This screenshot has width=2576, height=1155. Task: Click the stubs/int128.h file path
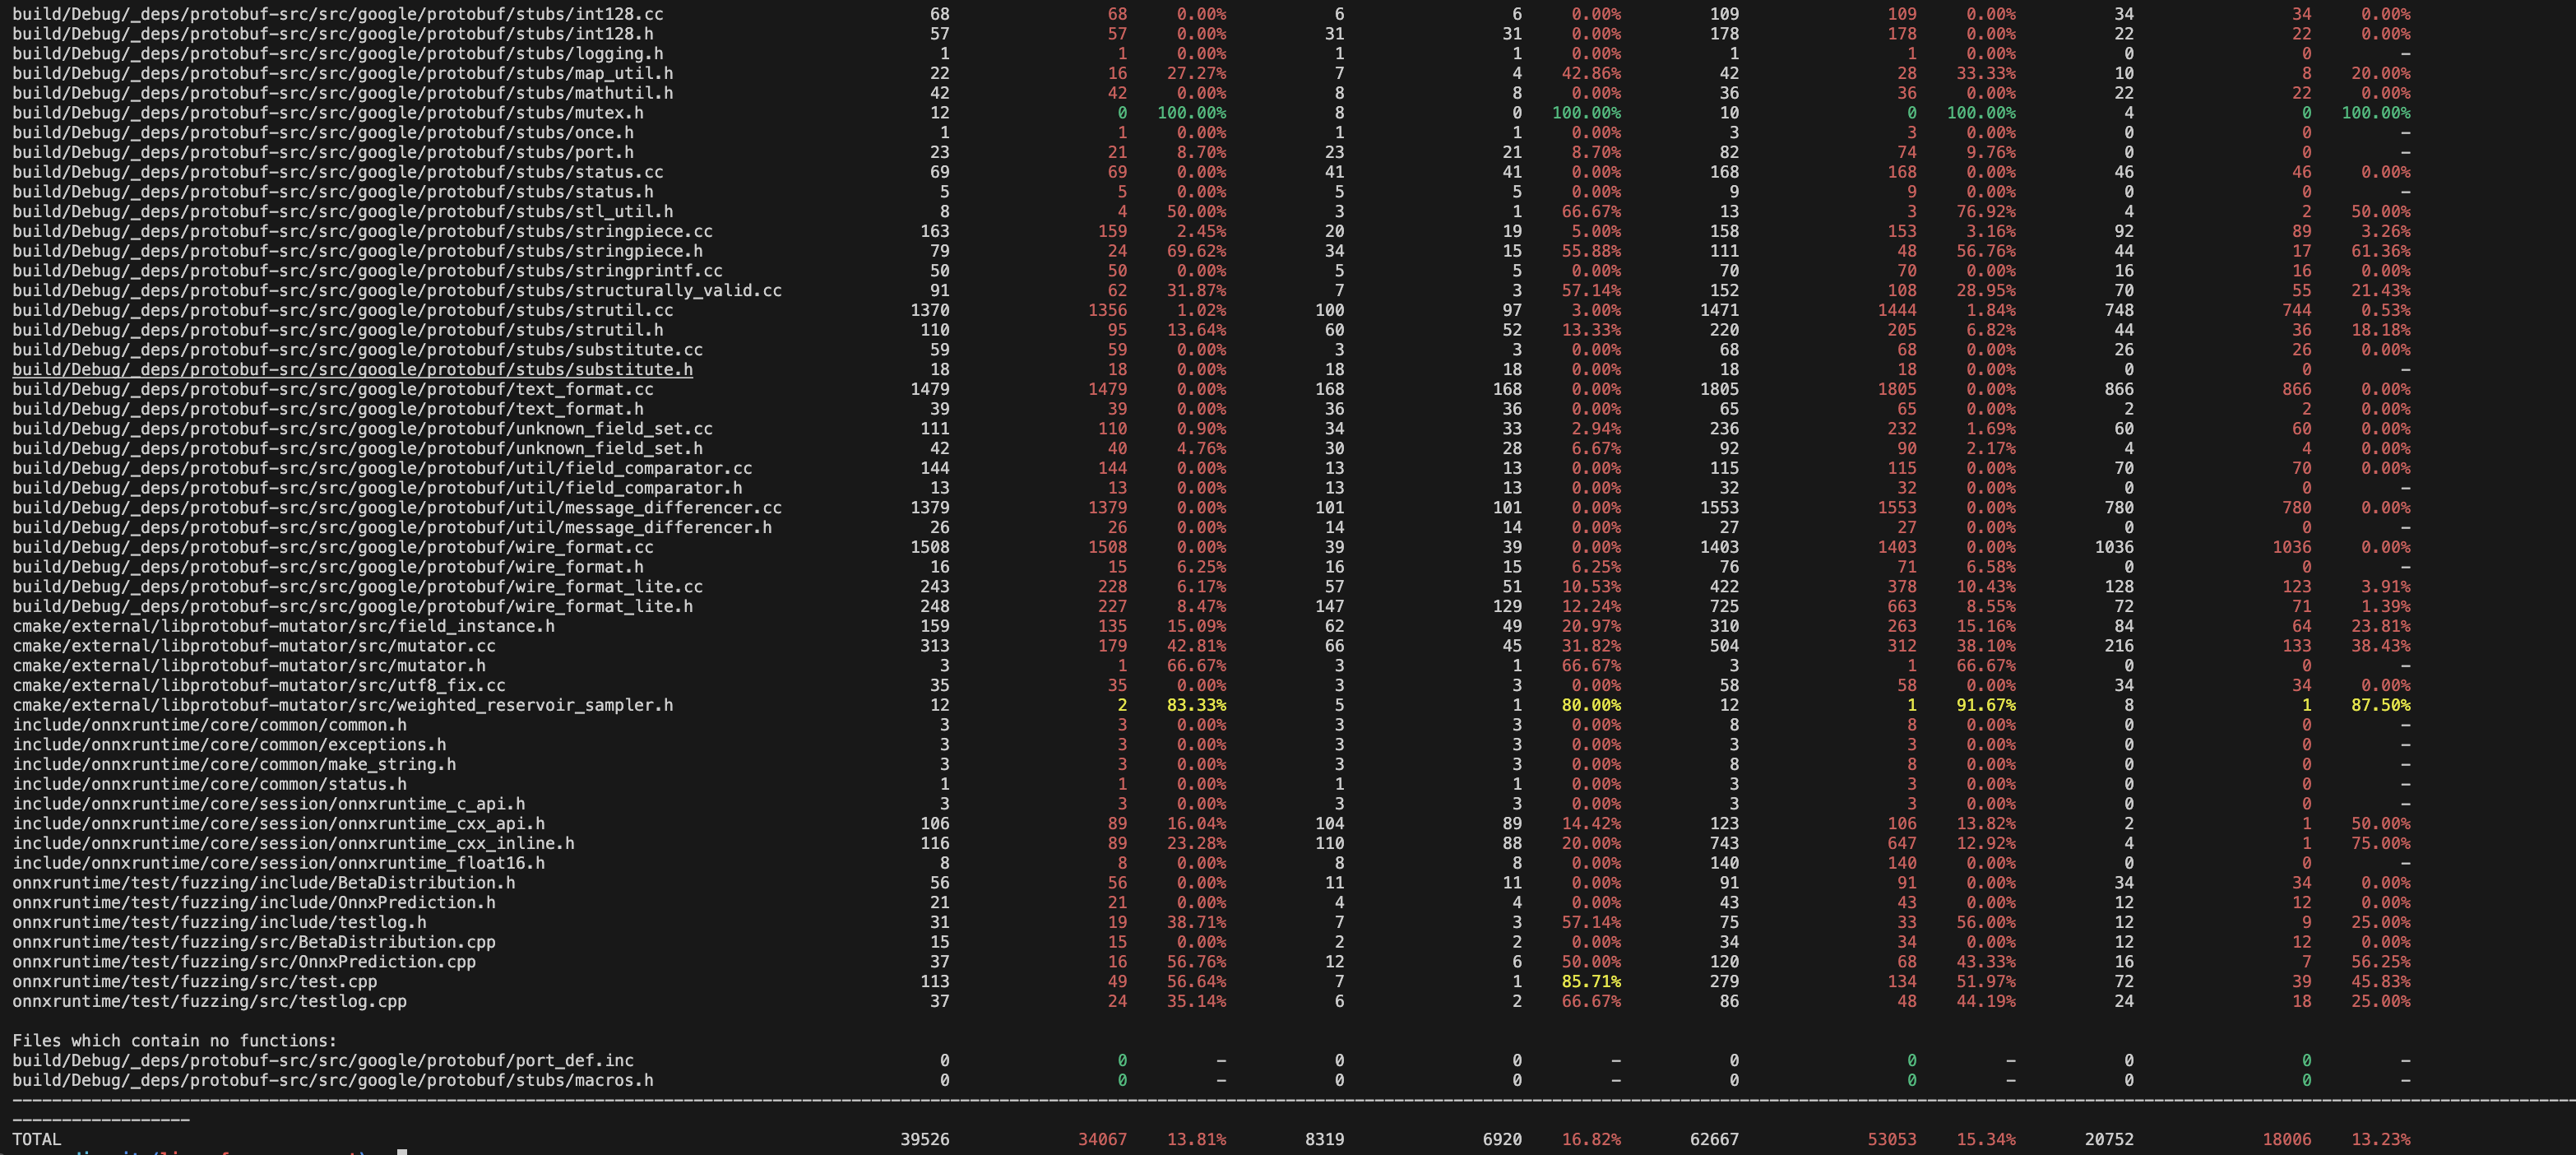click(332, 34)
